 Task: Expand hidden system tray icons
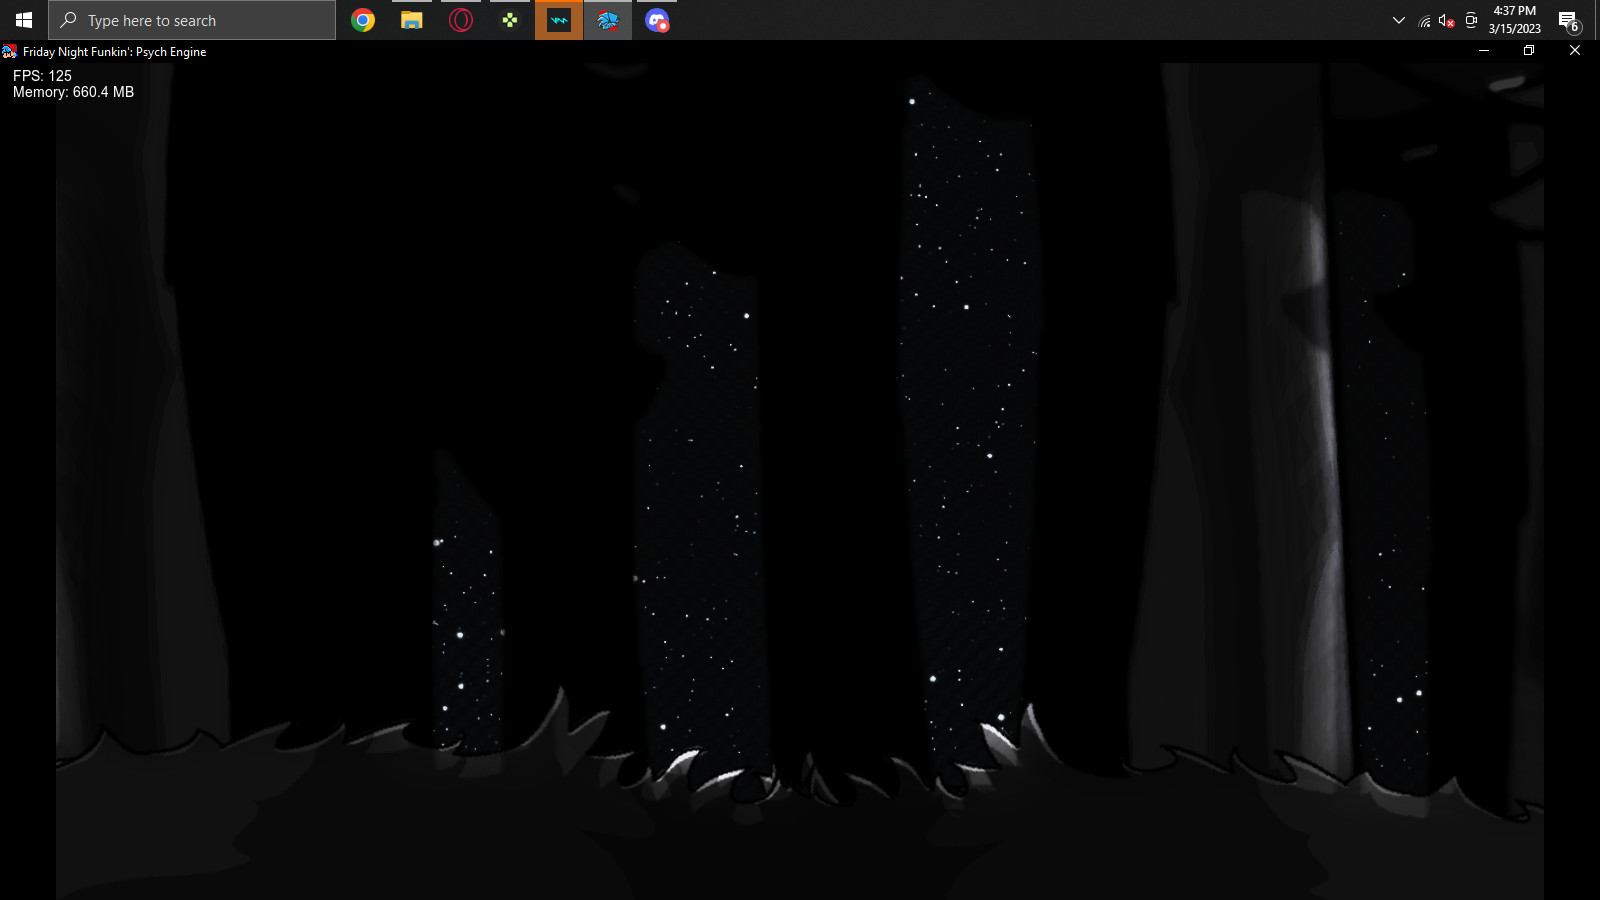point(1399,20)
